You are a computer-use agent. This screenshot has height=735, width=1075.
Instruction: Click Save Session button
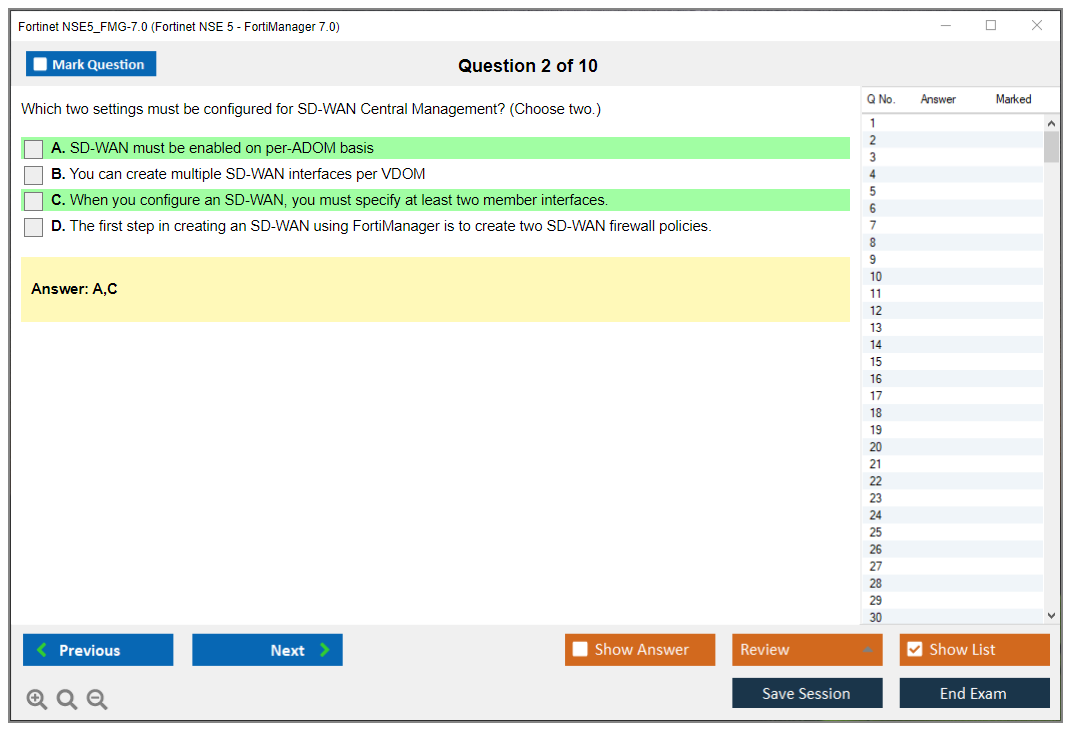click(x=806, y=693)
